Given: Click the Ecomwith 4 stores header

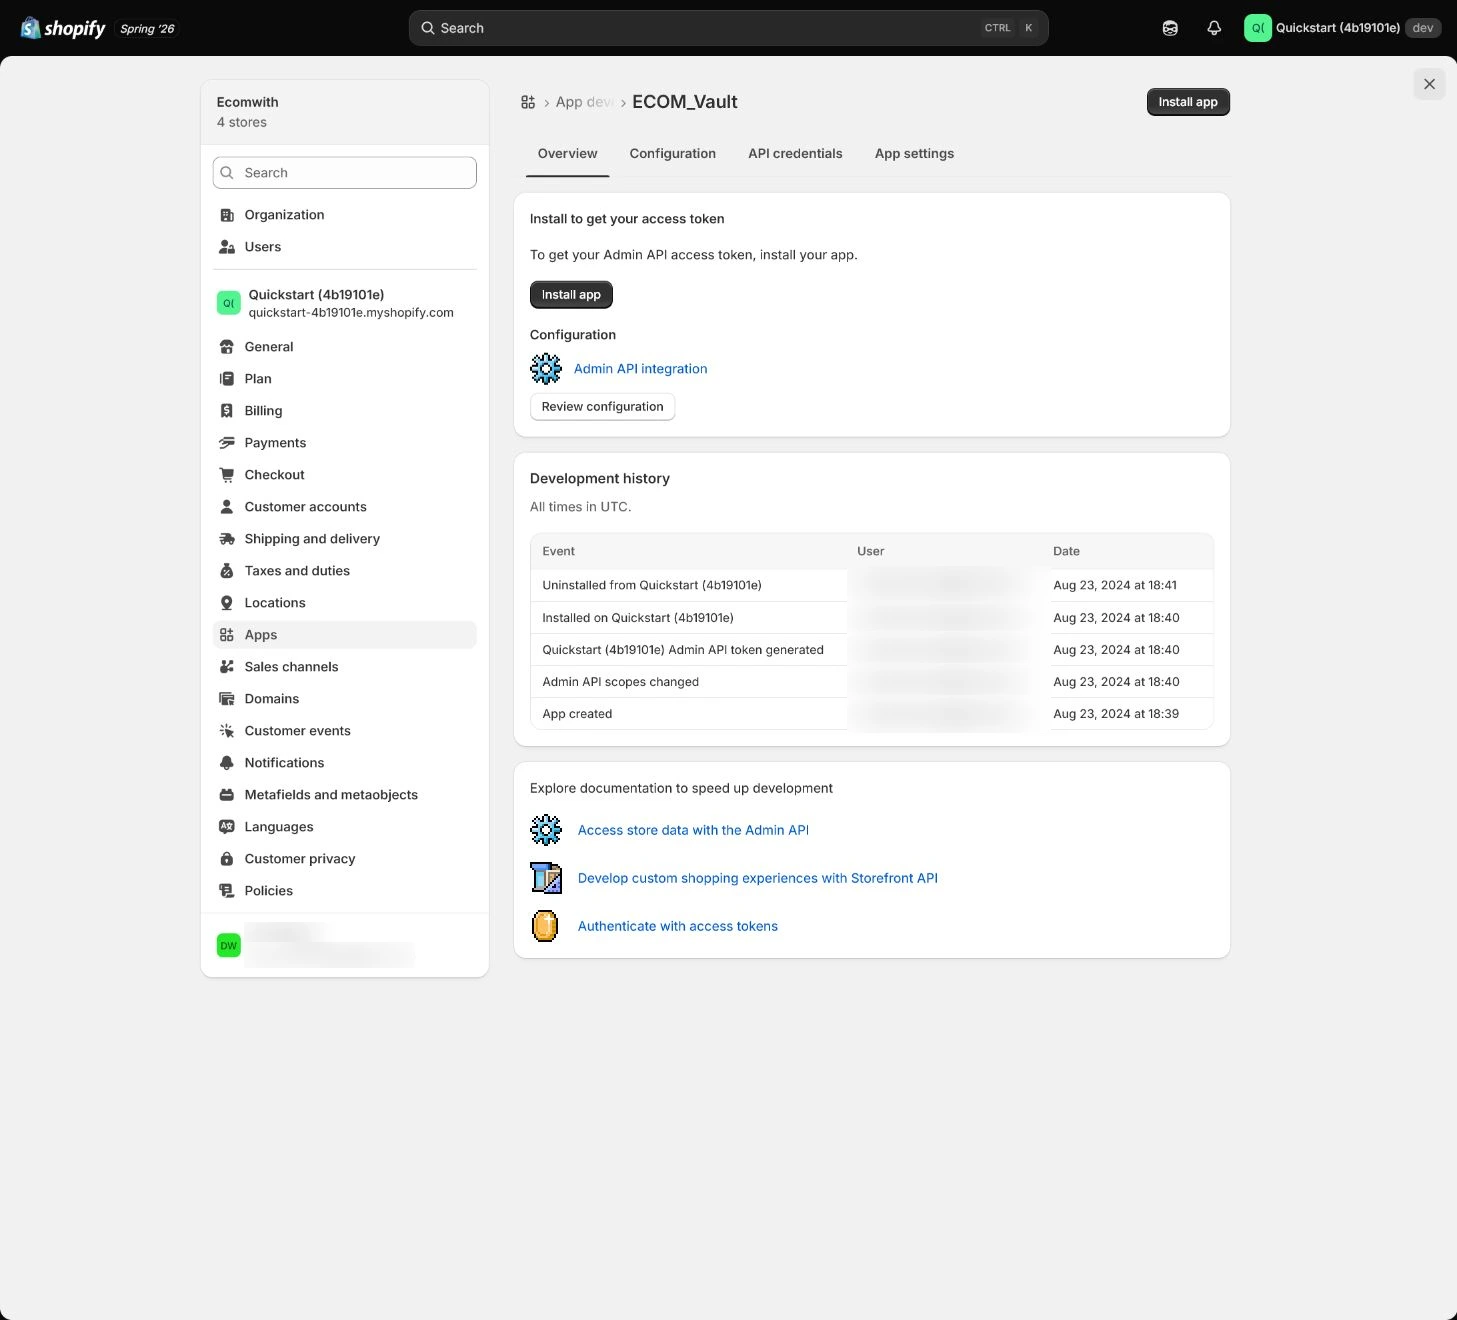Looking at the screenshot, I should pos(345,112).
